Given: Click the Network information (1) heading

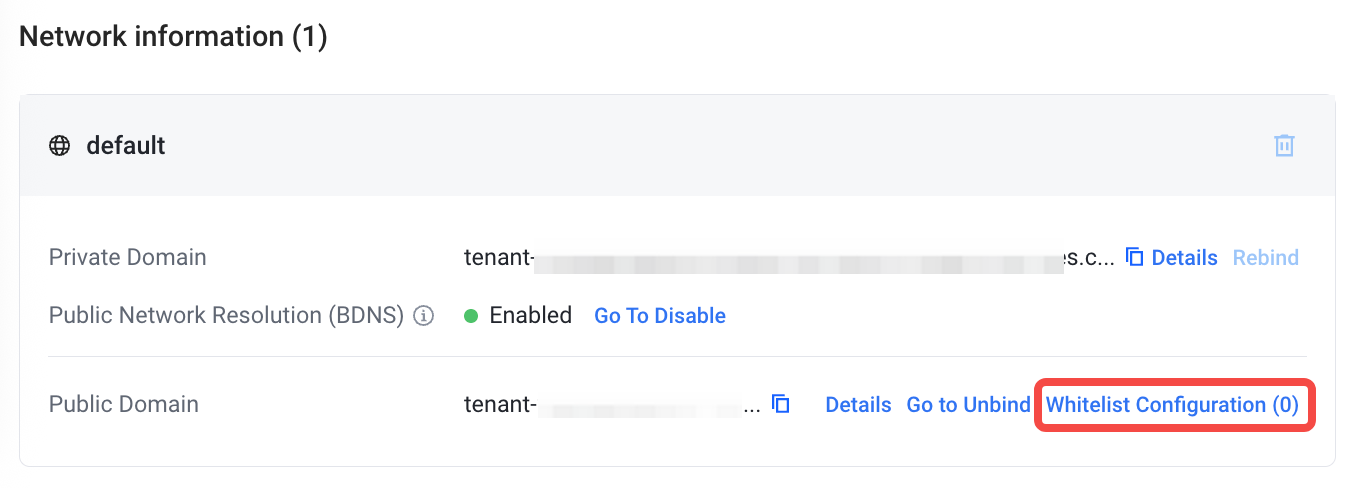Looking at the screenshot, I should [x=173, y=37].
